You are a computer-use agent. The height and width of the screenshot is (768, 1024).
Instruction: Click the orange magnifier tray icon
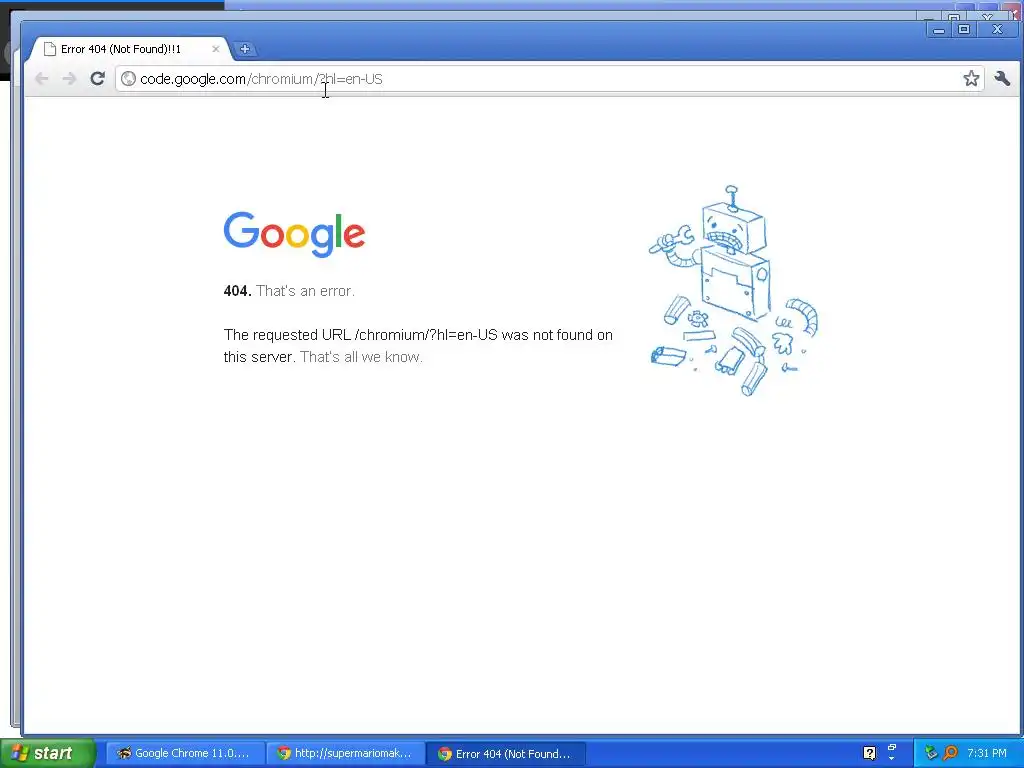[950, 753]
